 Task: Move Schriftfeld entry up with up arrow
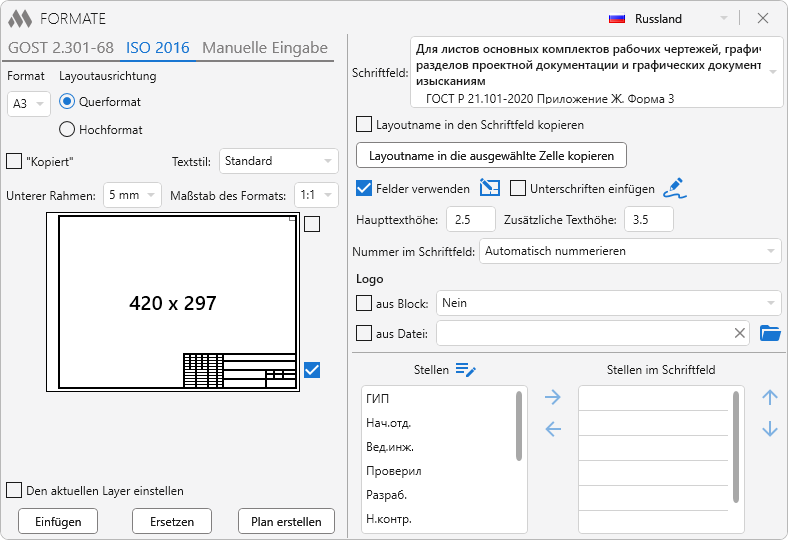[769, 398]
